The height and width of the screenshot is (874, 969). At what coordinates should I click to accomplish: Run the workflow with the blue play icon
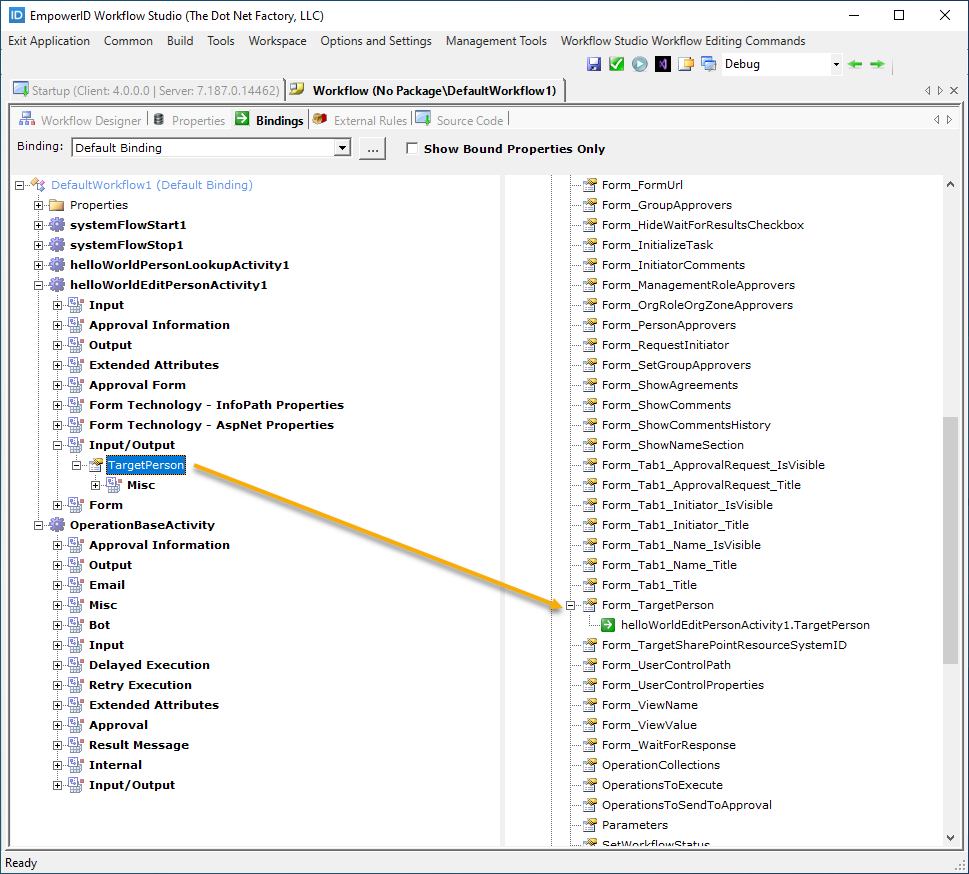(x=640, y=63)
